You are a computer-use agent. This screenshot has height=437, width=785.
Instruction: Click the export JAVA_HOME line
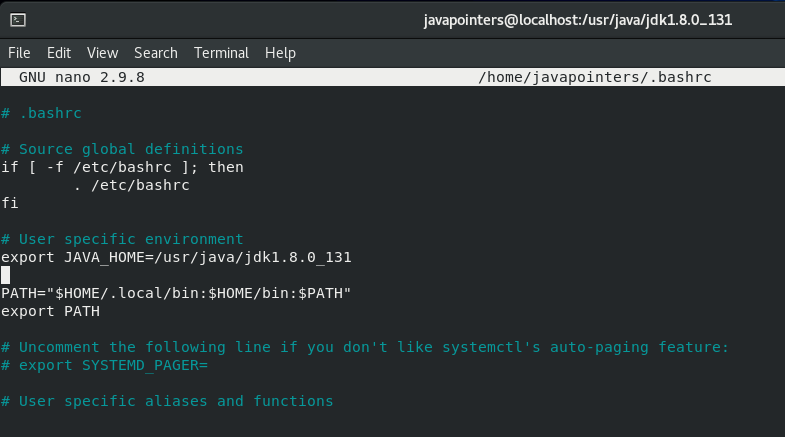point(176,257)
